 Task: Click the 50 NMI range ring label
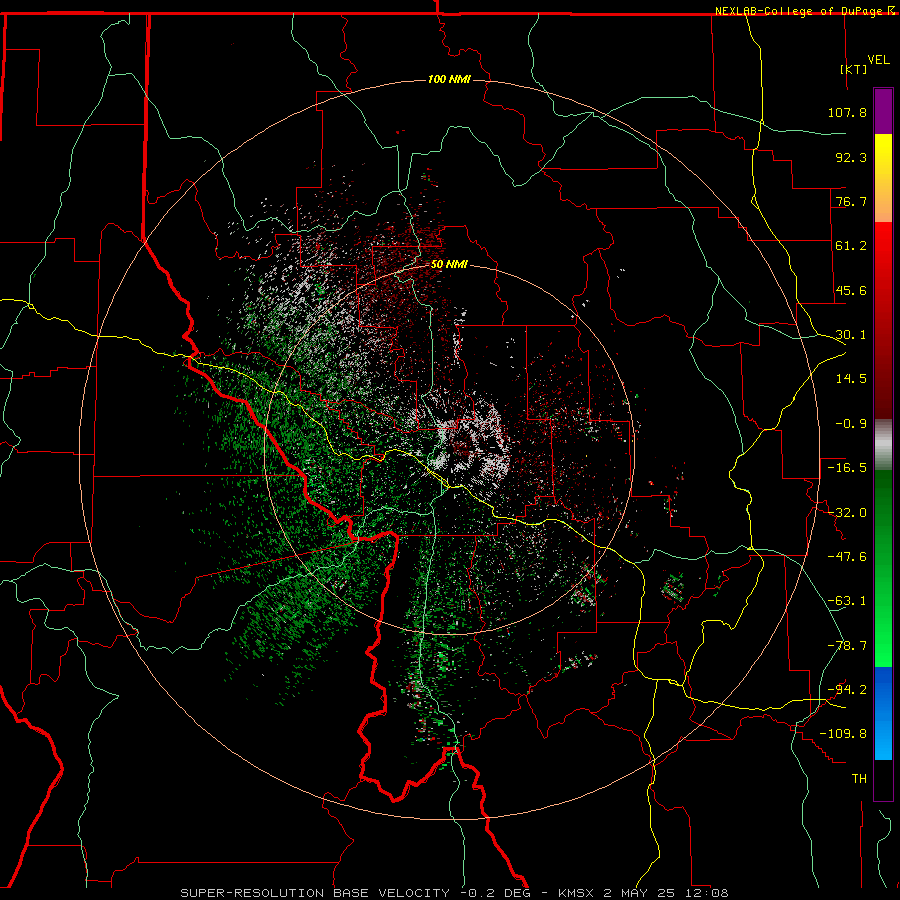point(449,265)
